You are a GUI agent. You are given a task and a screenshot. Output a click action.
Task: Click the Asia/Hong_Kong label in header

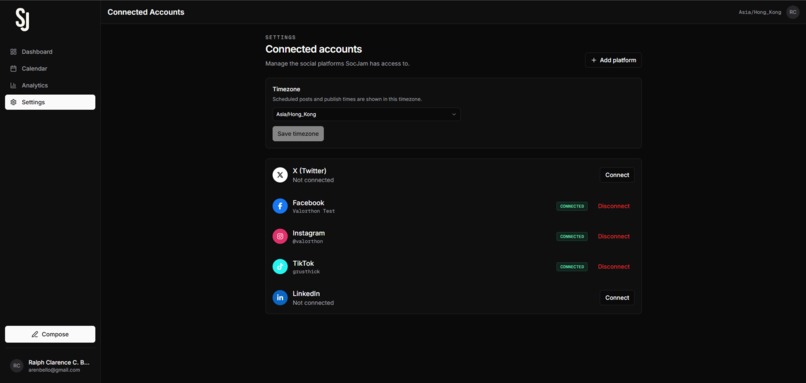(760, 12)
